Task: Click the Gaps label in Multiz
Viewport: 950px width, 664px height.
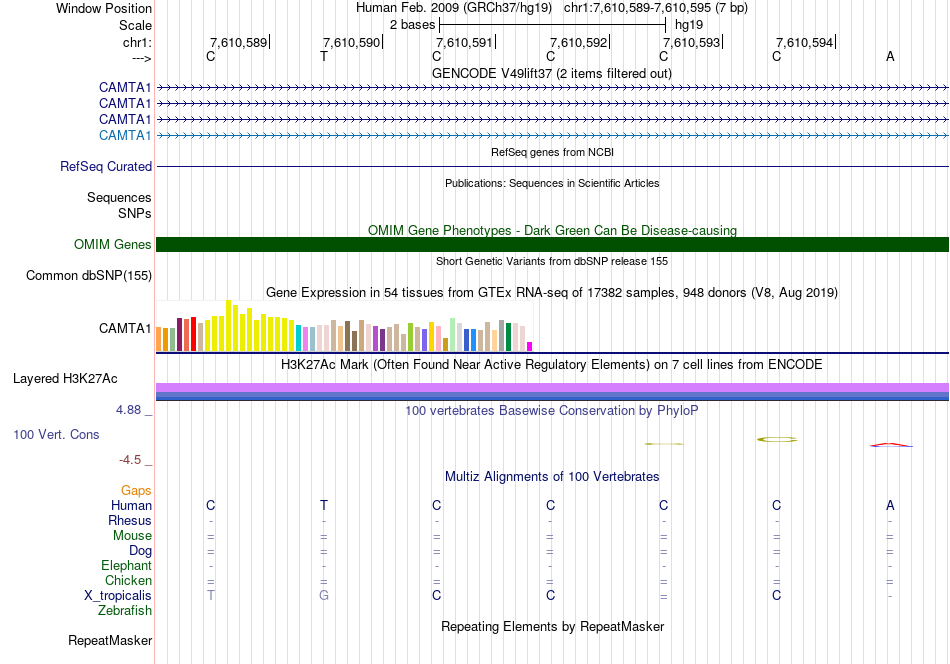Action: pyautogui.click(x=136, y=490)
